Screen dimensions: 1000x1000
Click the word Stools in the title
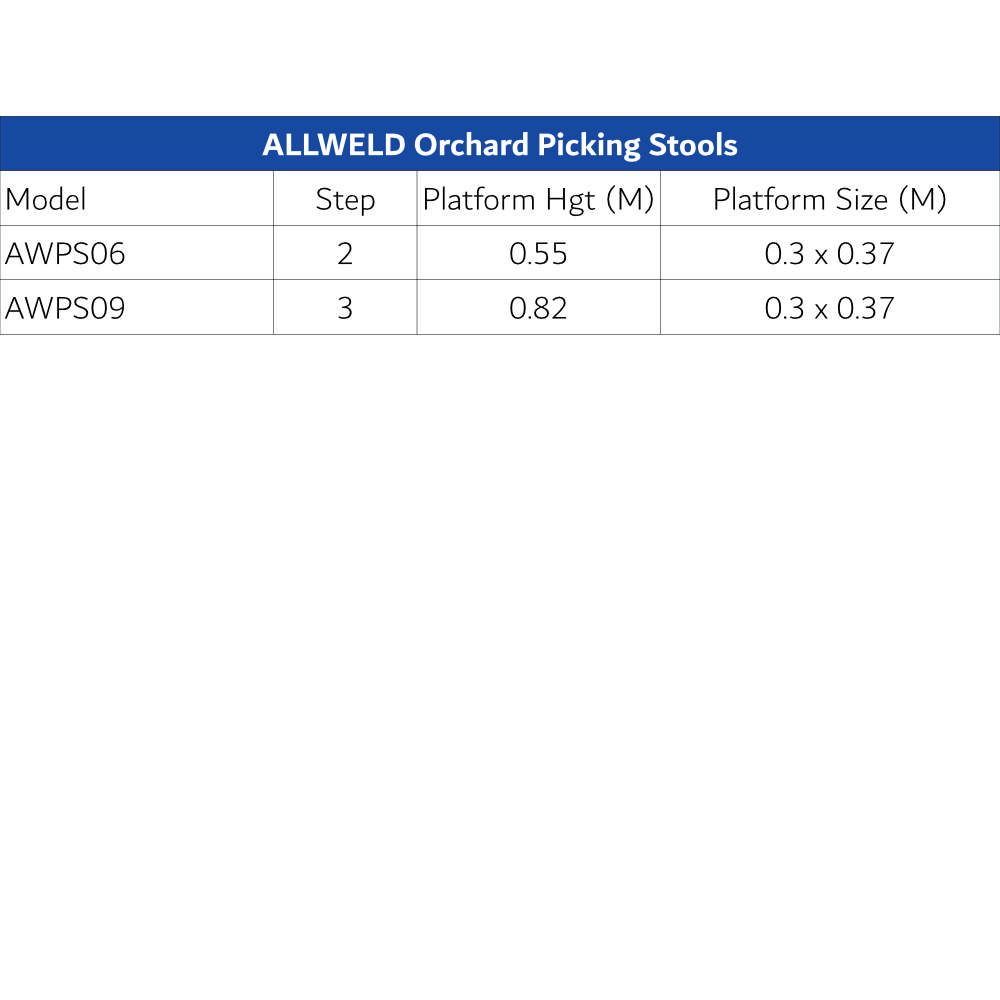pos(692,145)
